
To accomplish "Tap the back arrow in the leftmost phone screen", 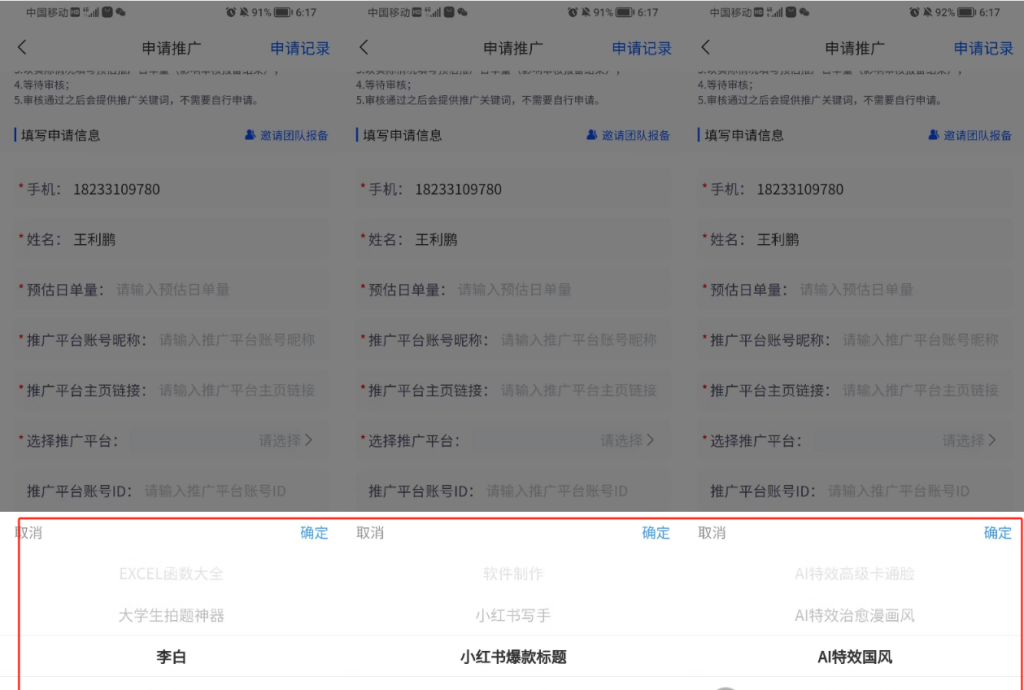I will pyautogui.click(x=22, y=48).
